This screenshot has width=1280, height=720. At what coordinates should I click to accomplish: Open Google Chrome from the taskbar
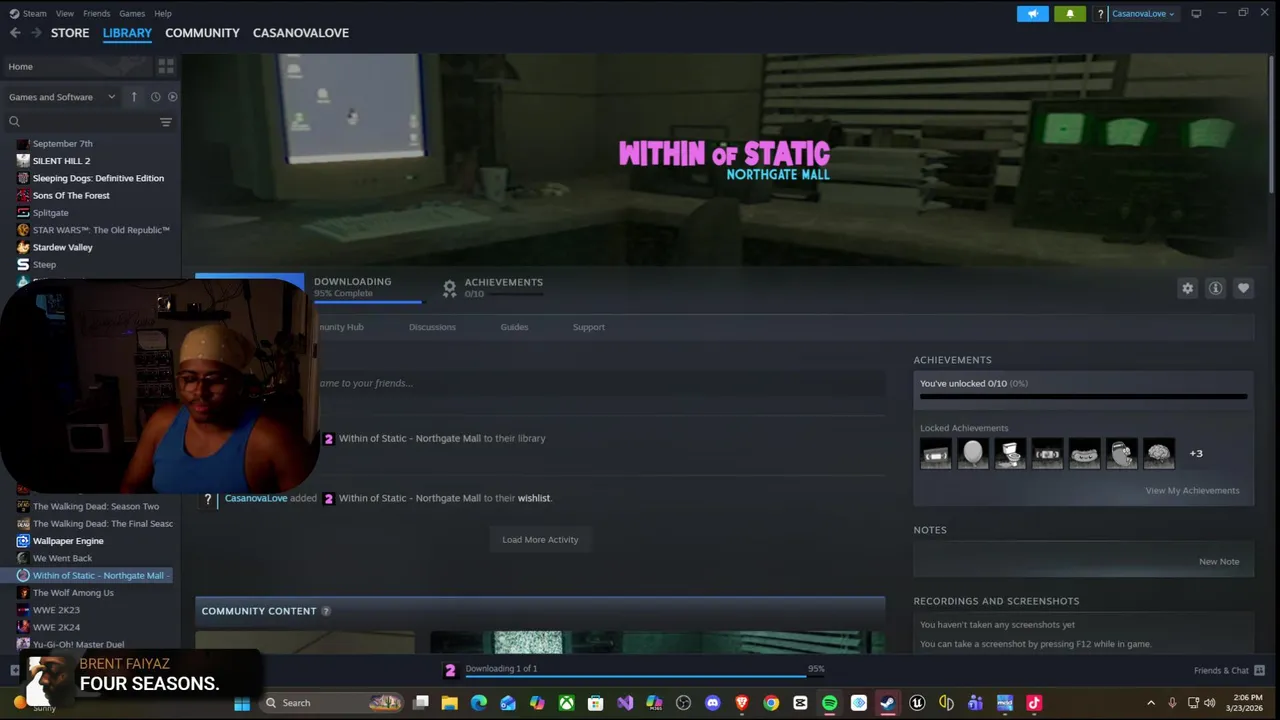(771, 703)
